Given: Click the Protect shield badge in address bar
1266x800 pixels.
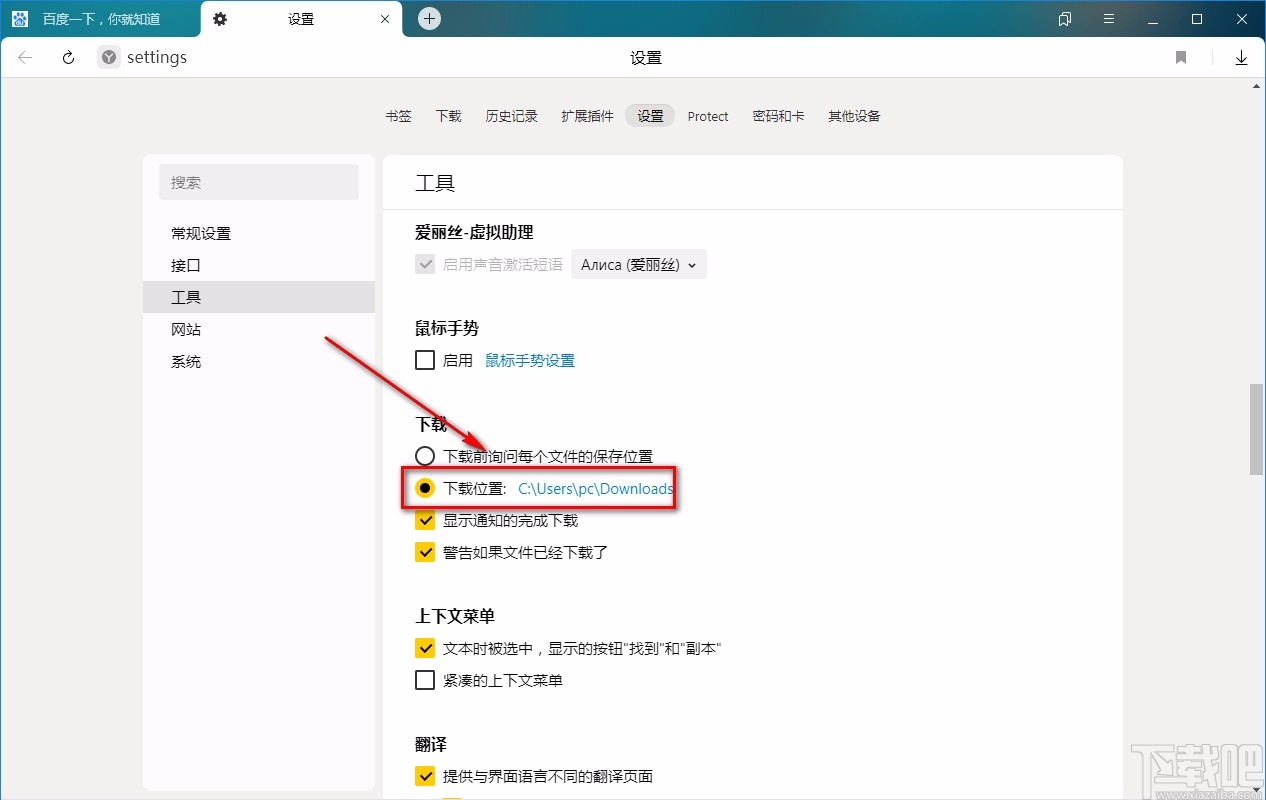Looking at the screenshot, I should (107, 57).
